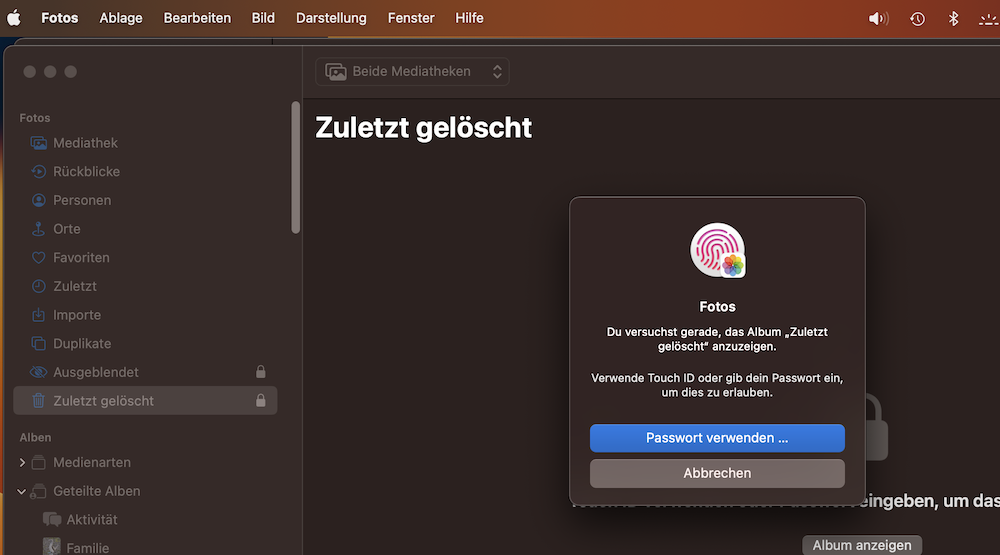This screenshot has width=1000, height=555.
Task: Open the Hilfe menu
Action: pyautogui.click(x=469, y=18)
